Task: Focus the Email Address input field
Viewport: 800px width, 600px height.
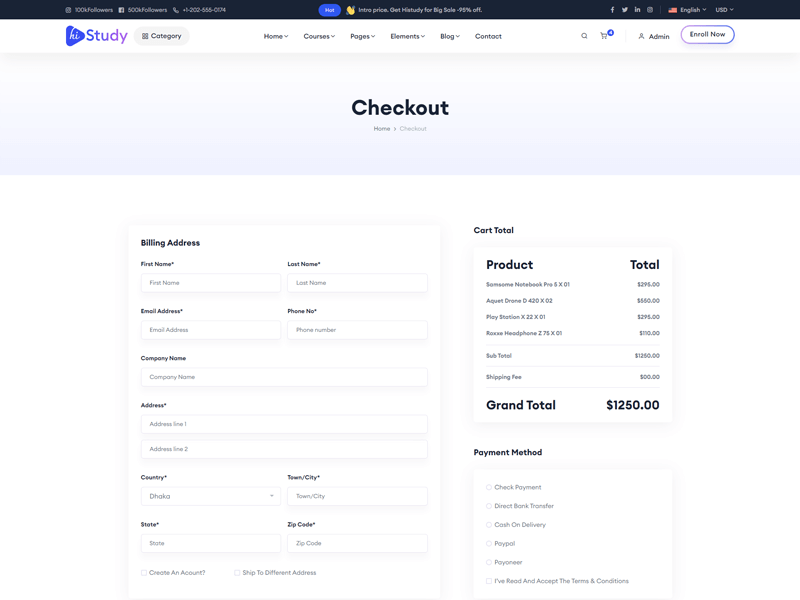Action: point(210,330)
